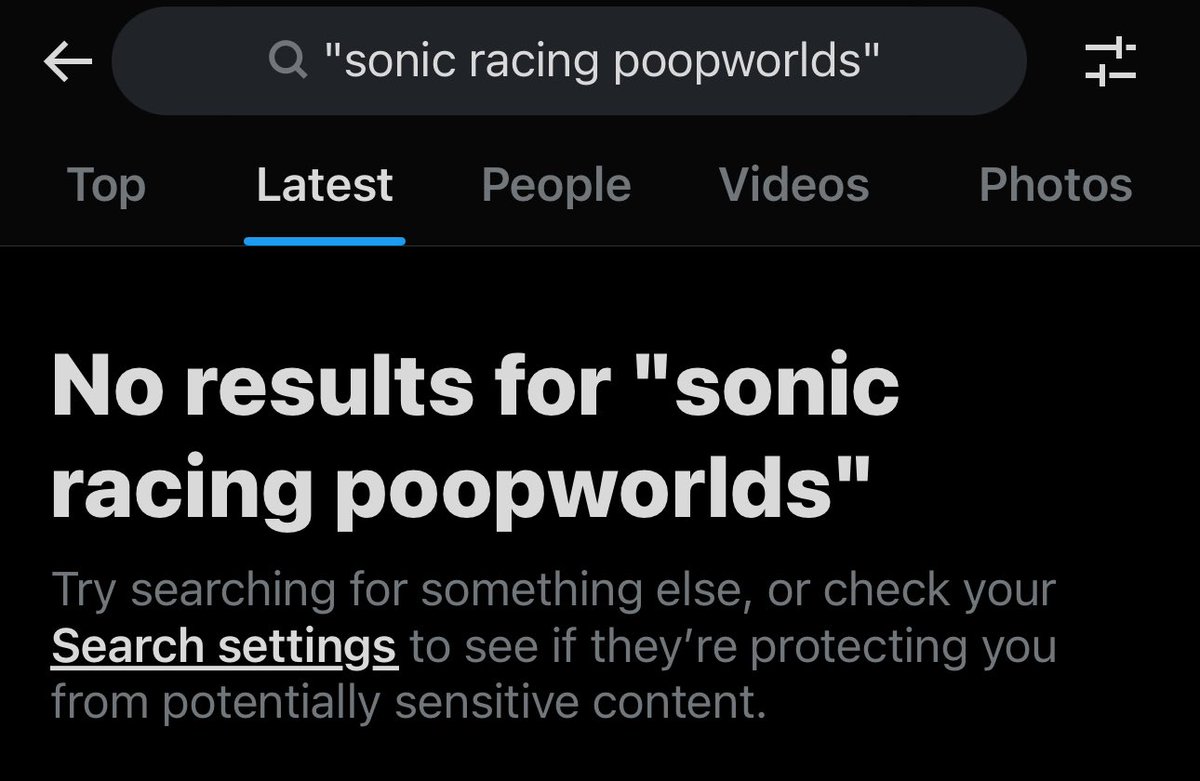Tap the blue underline beneath Latest

pos(324,241)
